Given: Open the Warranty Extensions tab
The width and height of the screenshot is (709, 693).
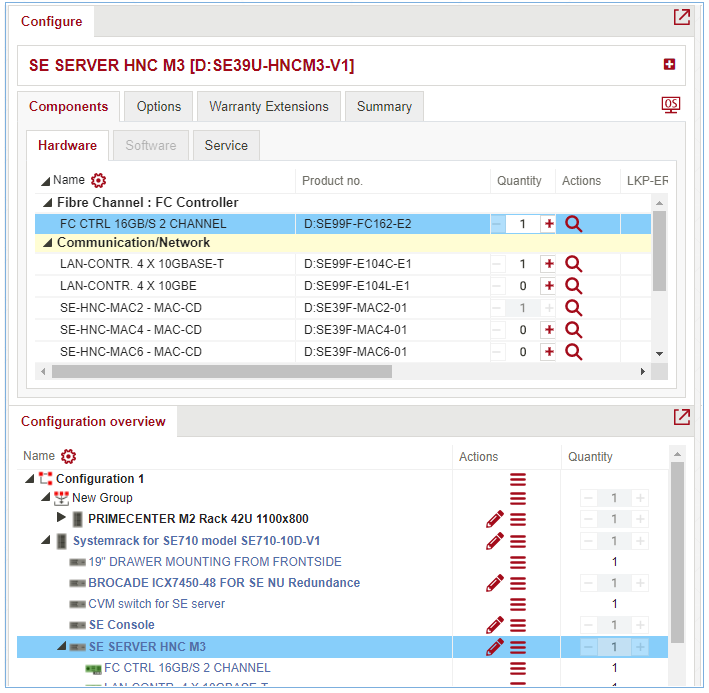Looking at the screenshot, I should [268, 107].
